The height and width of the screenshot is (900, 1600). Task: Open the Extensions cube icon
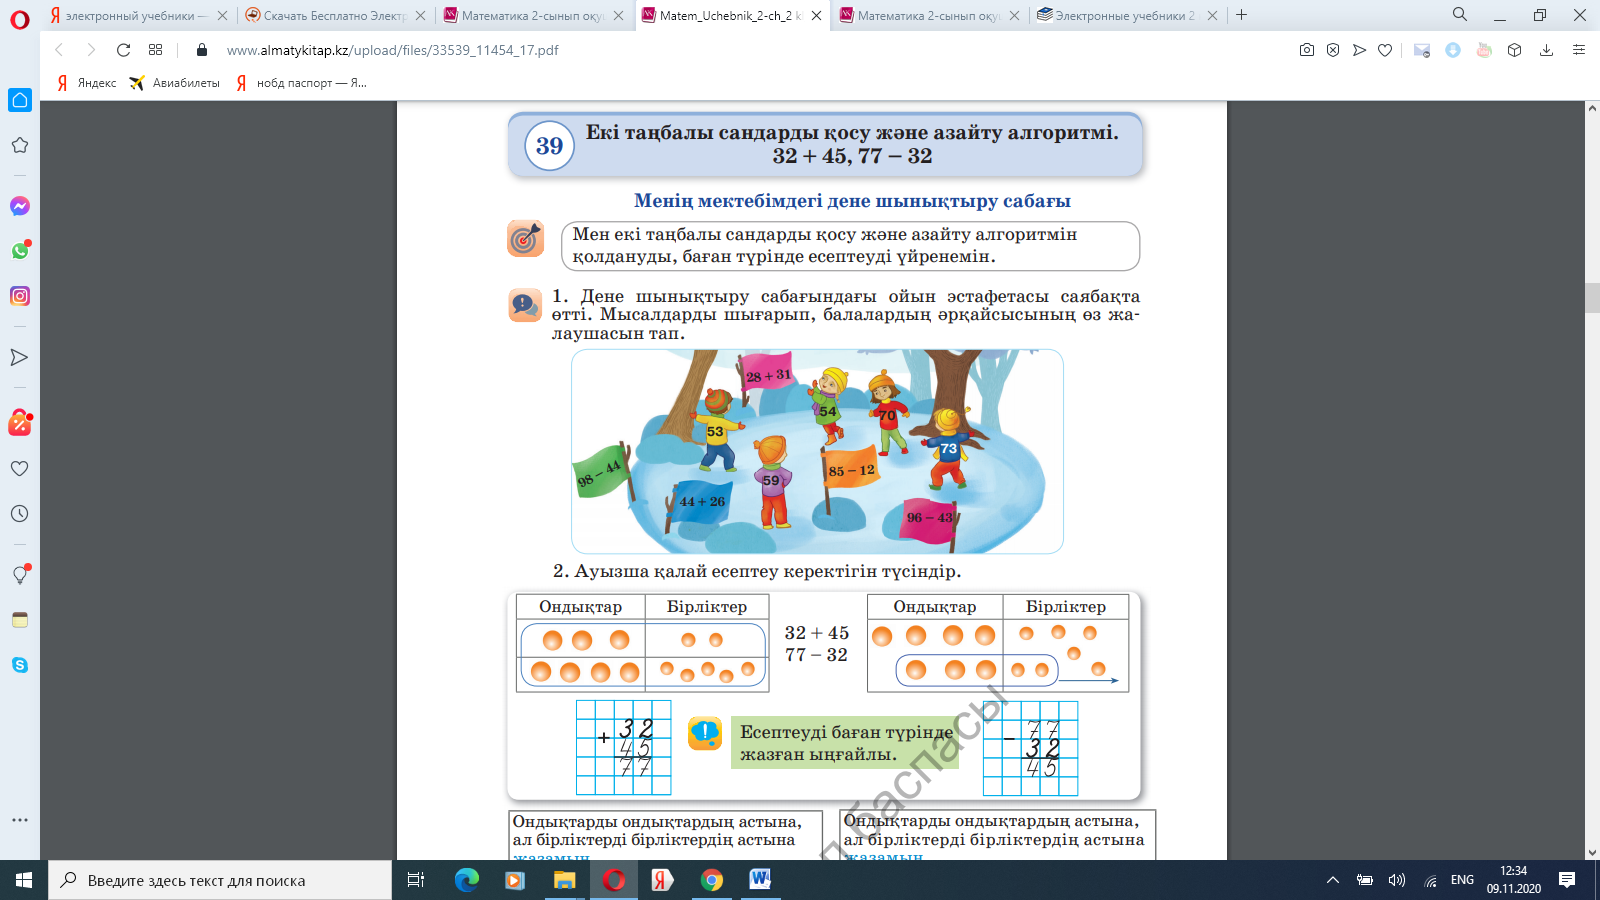coord(1515,50)
